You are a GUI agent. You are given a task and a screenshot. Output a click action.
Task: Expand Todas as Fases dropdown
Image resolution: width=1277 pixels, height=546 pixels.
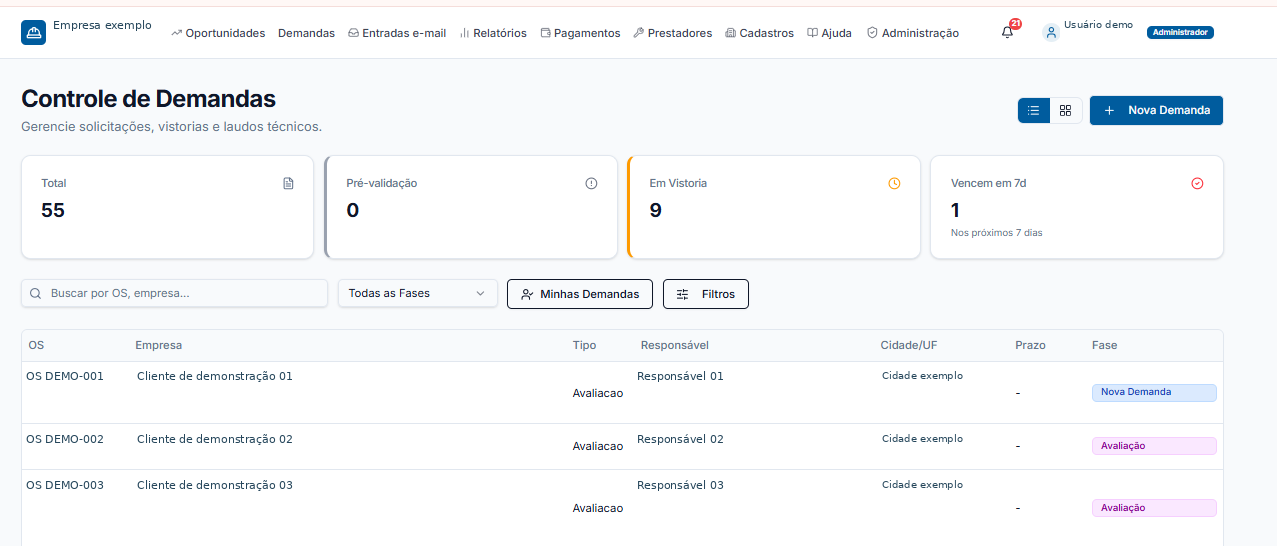[417, 293]
